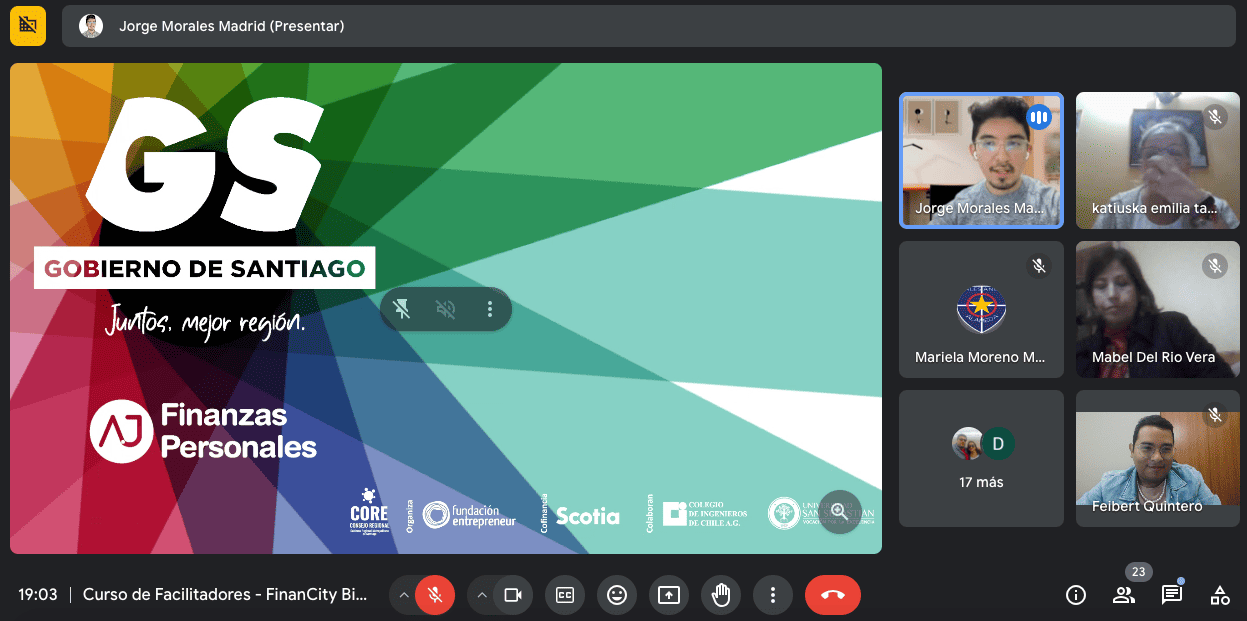Open the Activities panel with the shapes icon
The width and height of the screenshot is (1247, 621).
1220,595
